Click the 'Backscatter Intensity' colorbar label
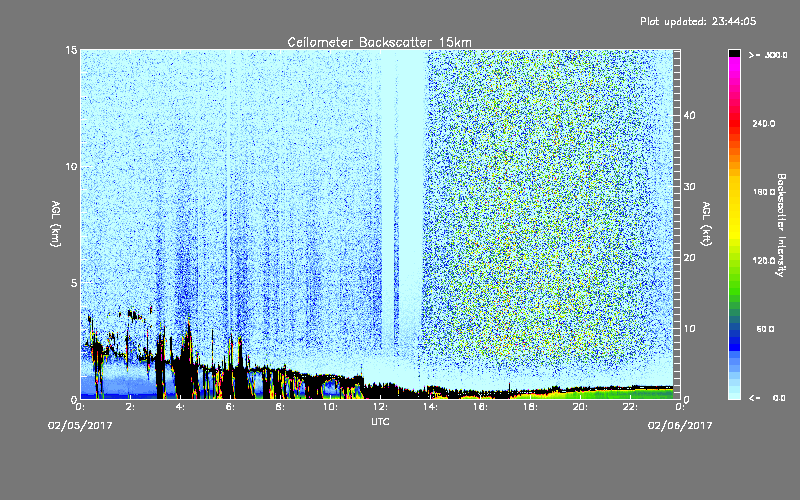Viewport: 800px width, 500px height. (781, 225)
